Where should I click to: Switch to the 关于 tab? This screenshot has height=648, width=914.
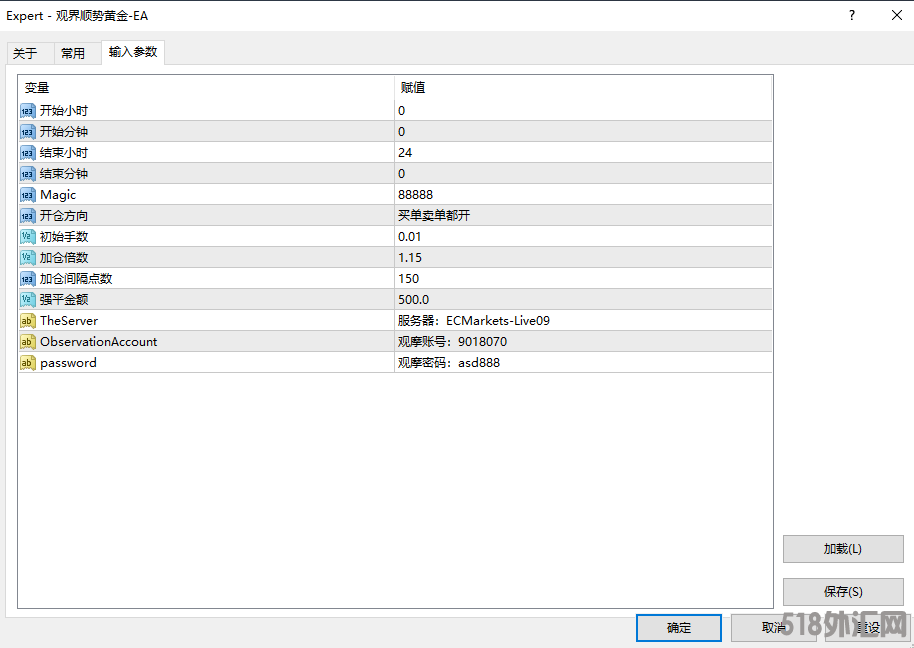coord(25,54)
